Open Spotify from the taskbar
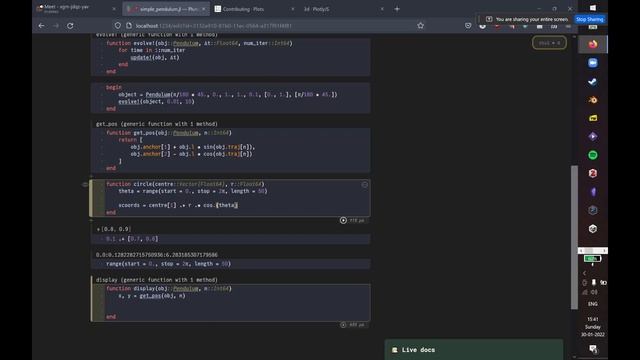Viewport: 640px width, 360px height. pyautogui.click(x=593, y=155)
